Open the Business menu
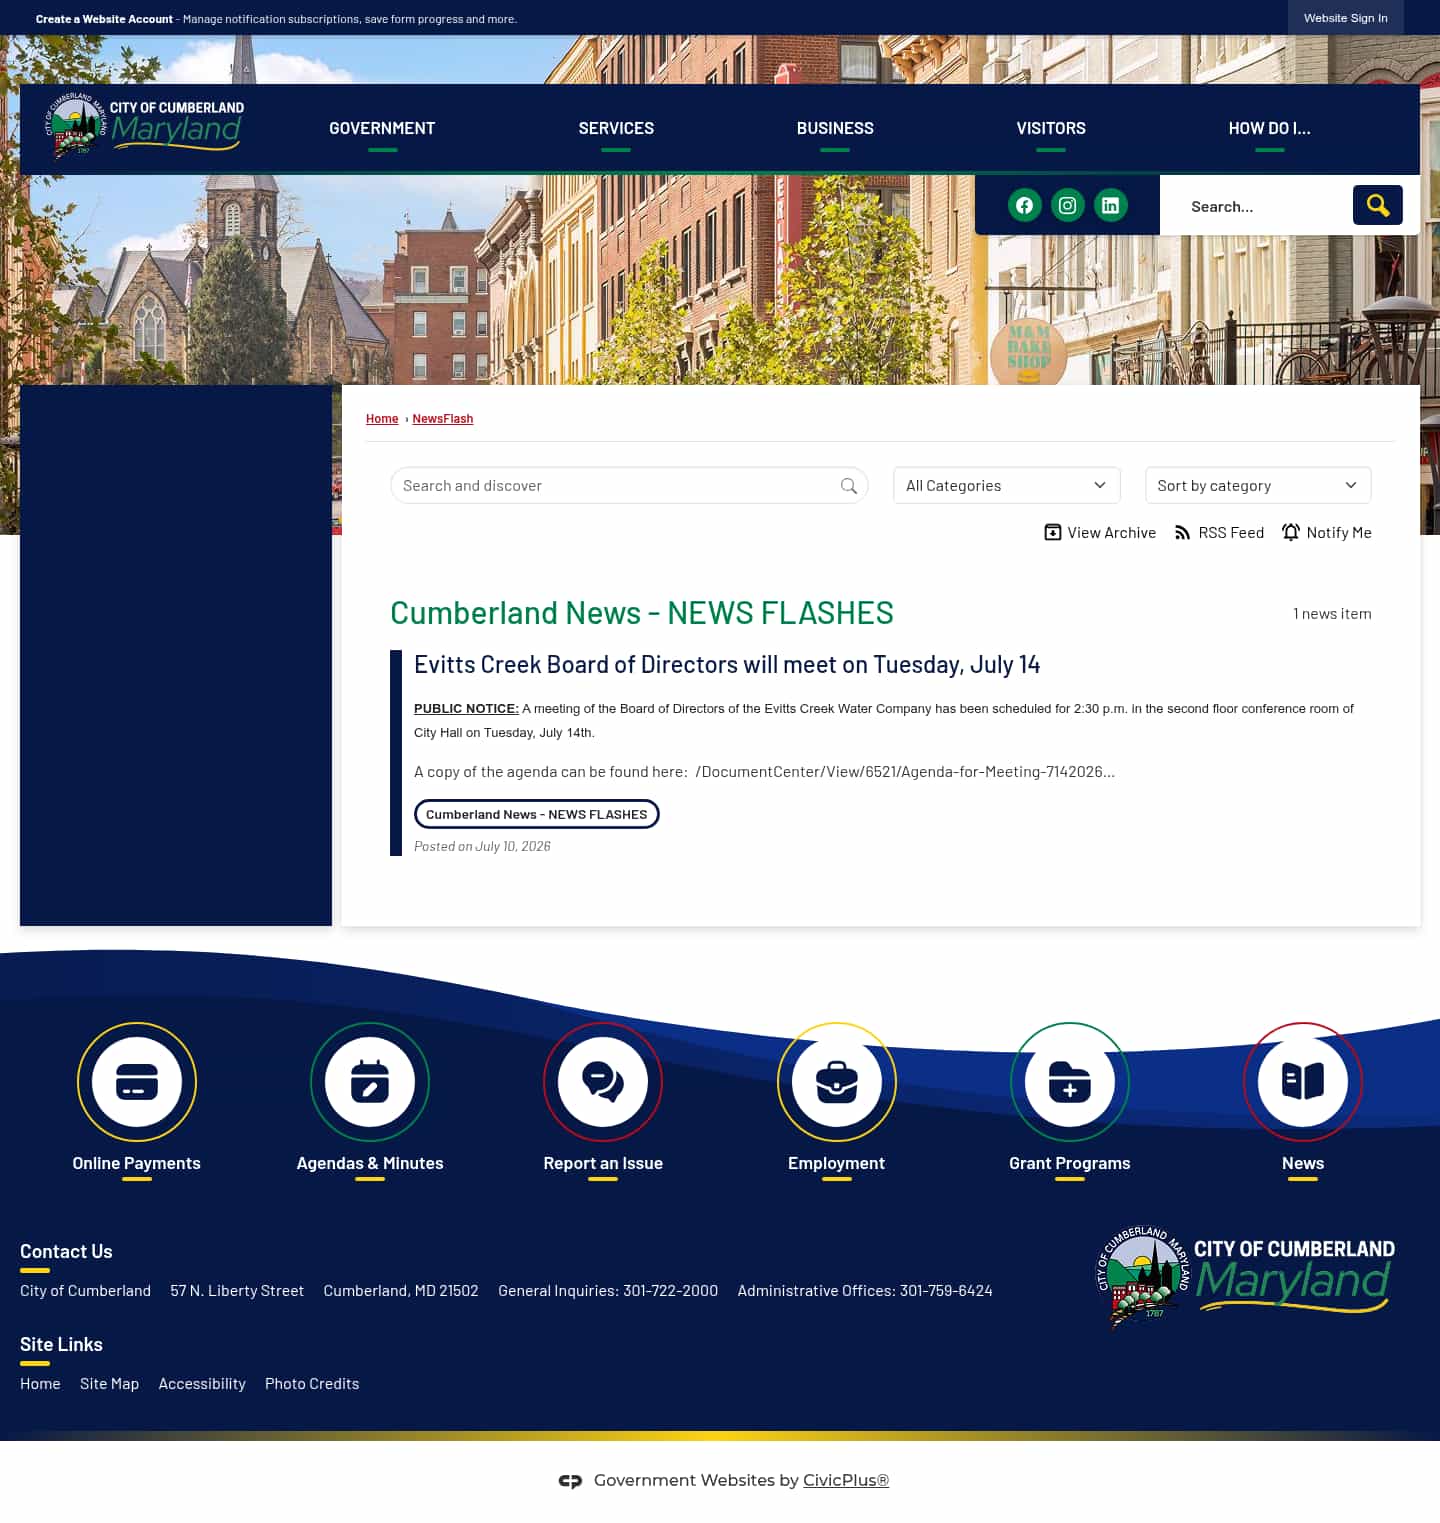The width and height of the screenshot is (1440, 1523). [x=835, y=128]
